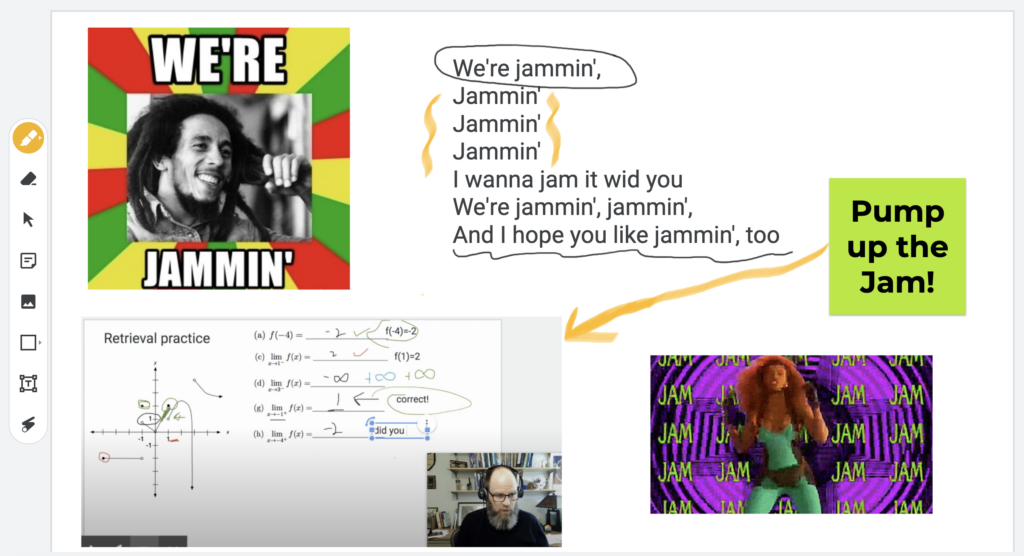This screenshot has width=1024, height=556.
Task: Click the green "Pump up the Jam!" sticky note
Action: [x=897, y=246]
